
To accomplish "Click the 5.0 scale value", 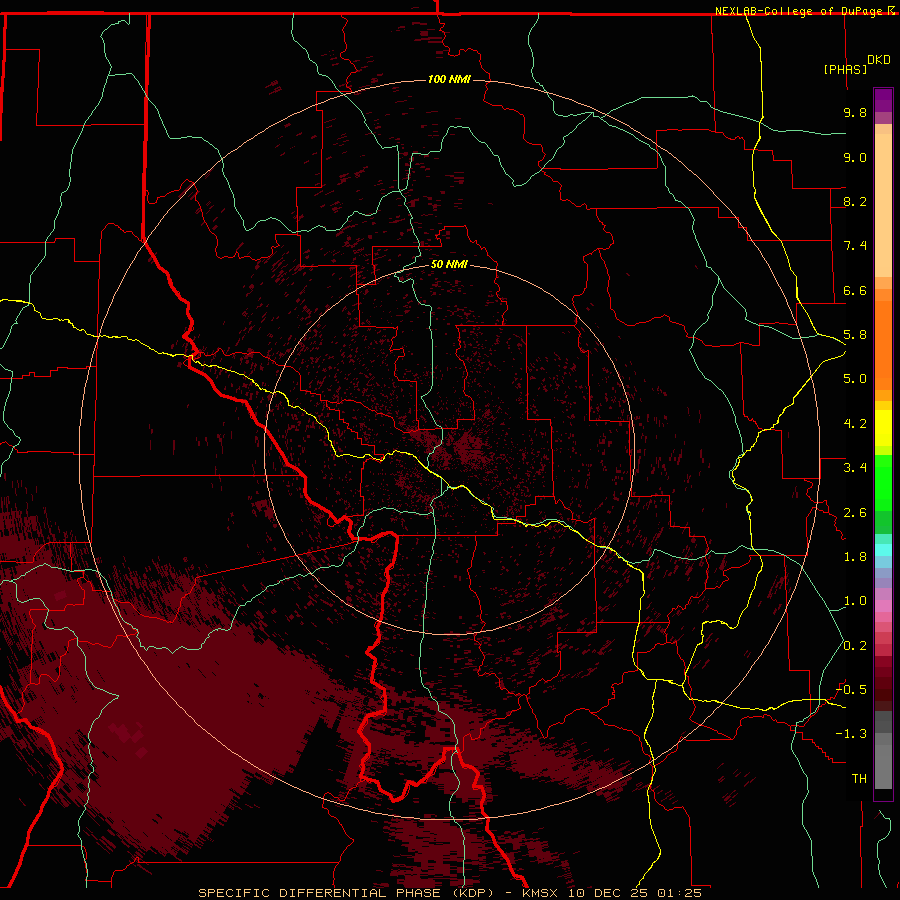I will (855, 379).
